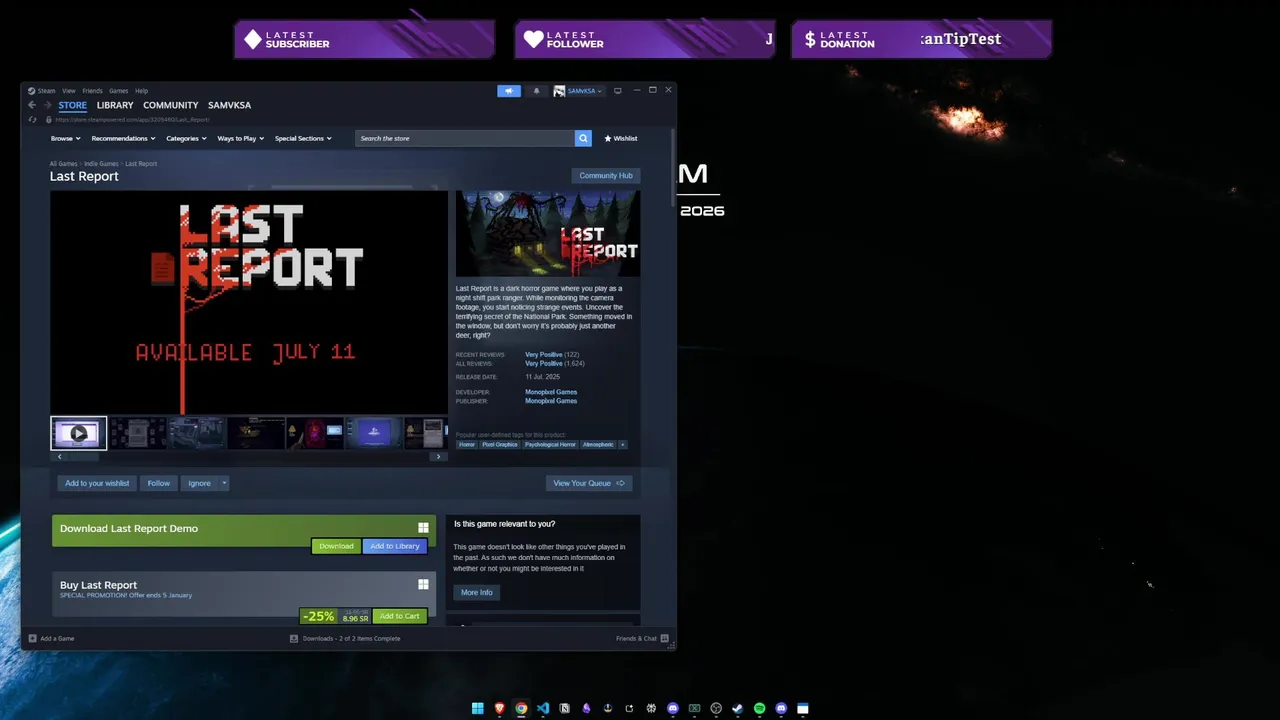Viewport: 1280px width, 720px height.
Task: Click the Pixel Graphics tag
Action: pos(500,444)
